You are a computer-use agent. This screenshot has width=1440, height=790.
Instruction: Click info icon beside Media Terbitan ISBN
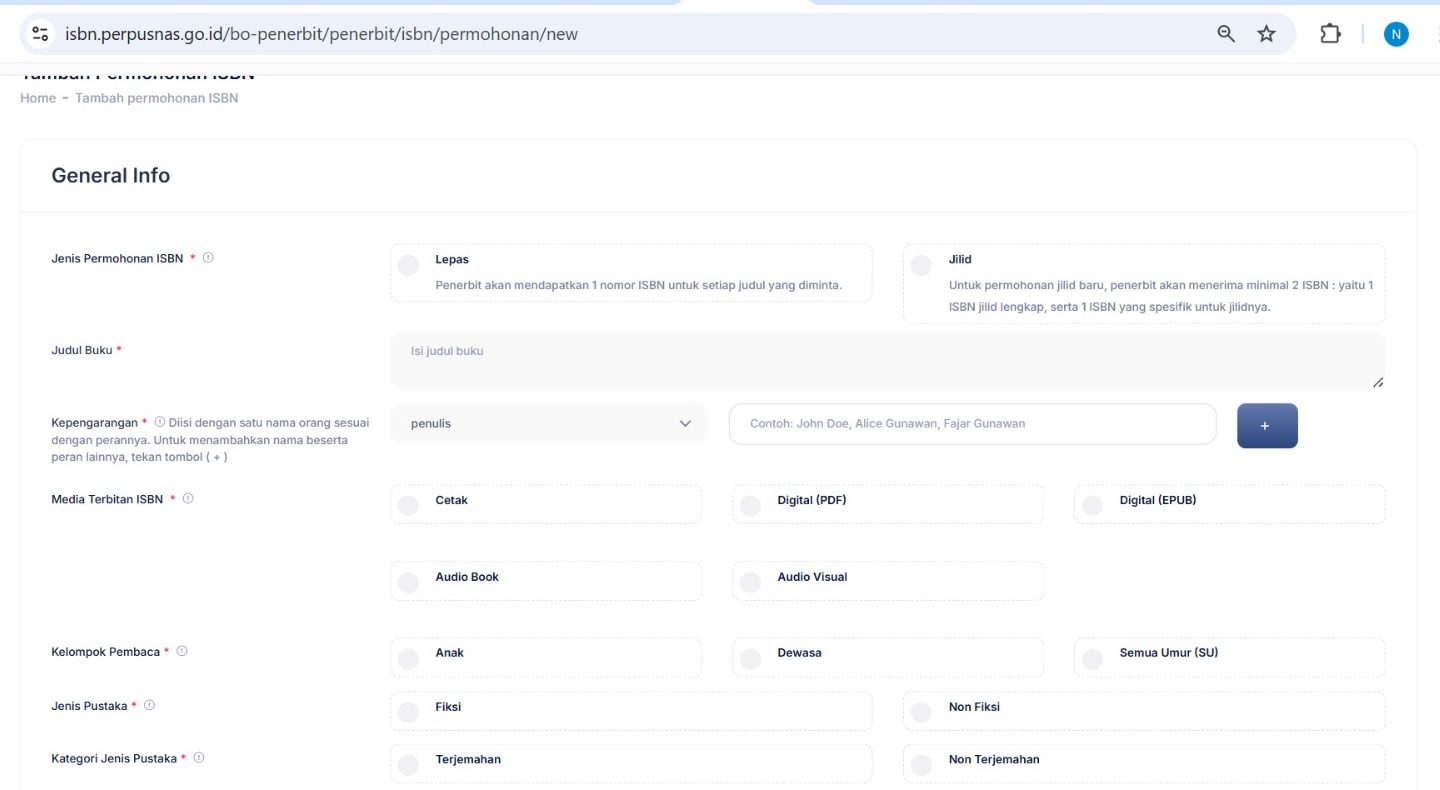pos(188,499)
